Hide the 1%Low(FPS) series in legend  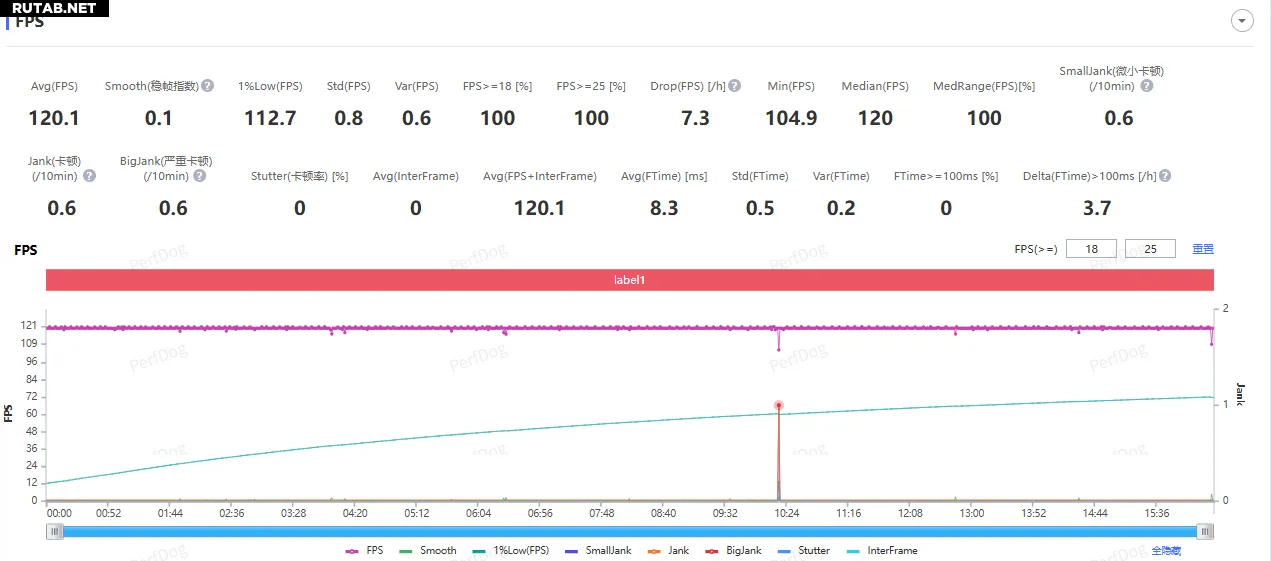510,550
